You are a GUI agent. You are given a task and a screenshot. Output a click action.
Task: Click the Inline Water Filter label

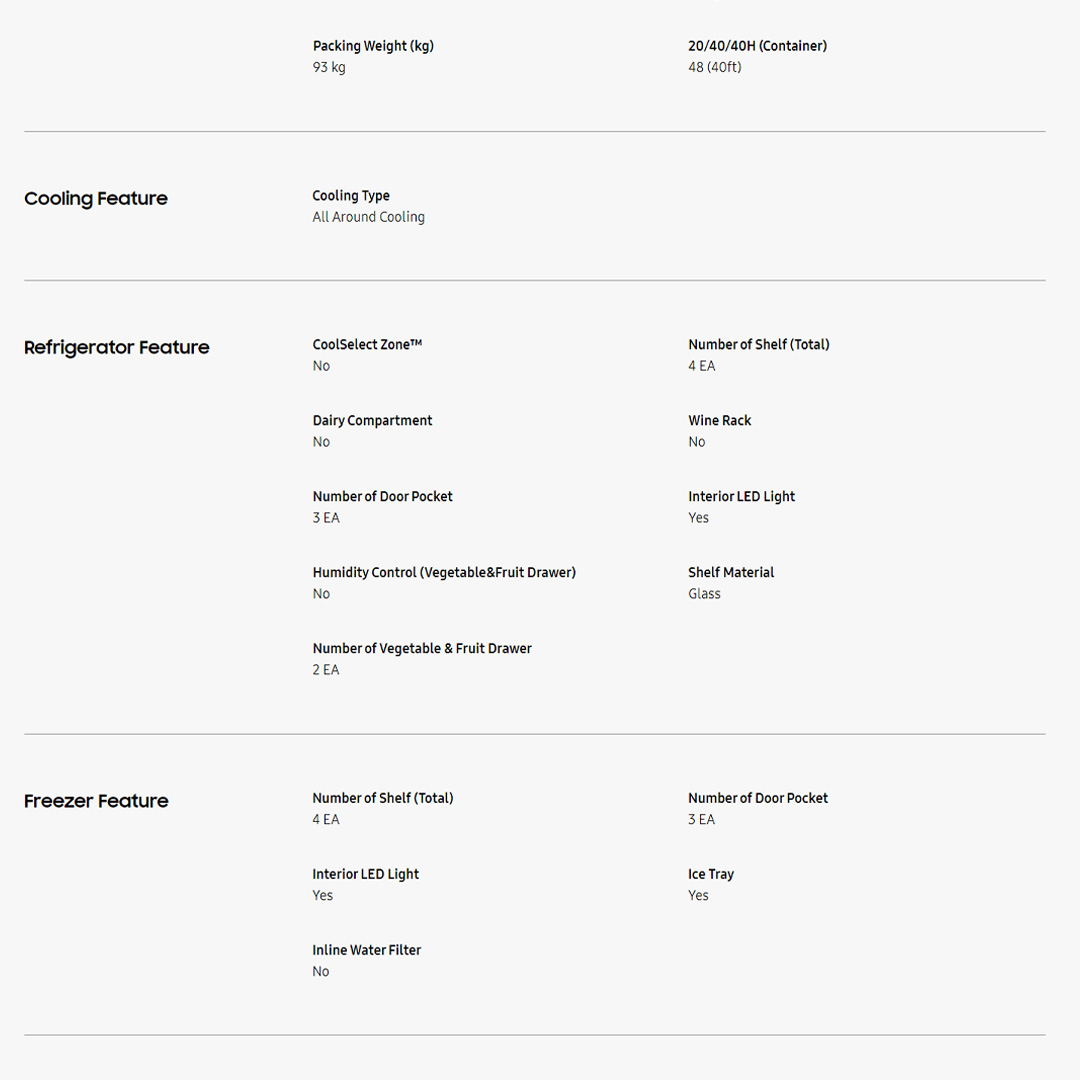tap(366, 951)
